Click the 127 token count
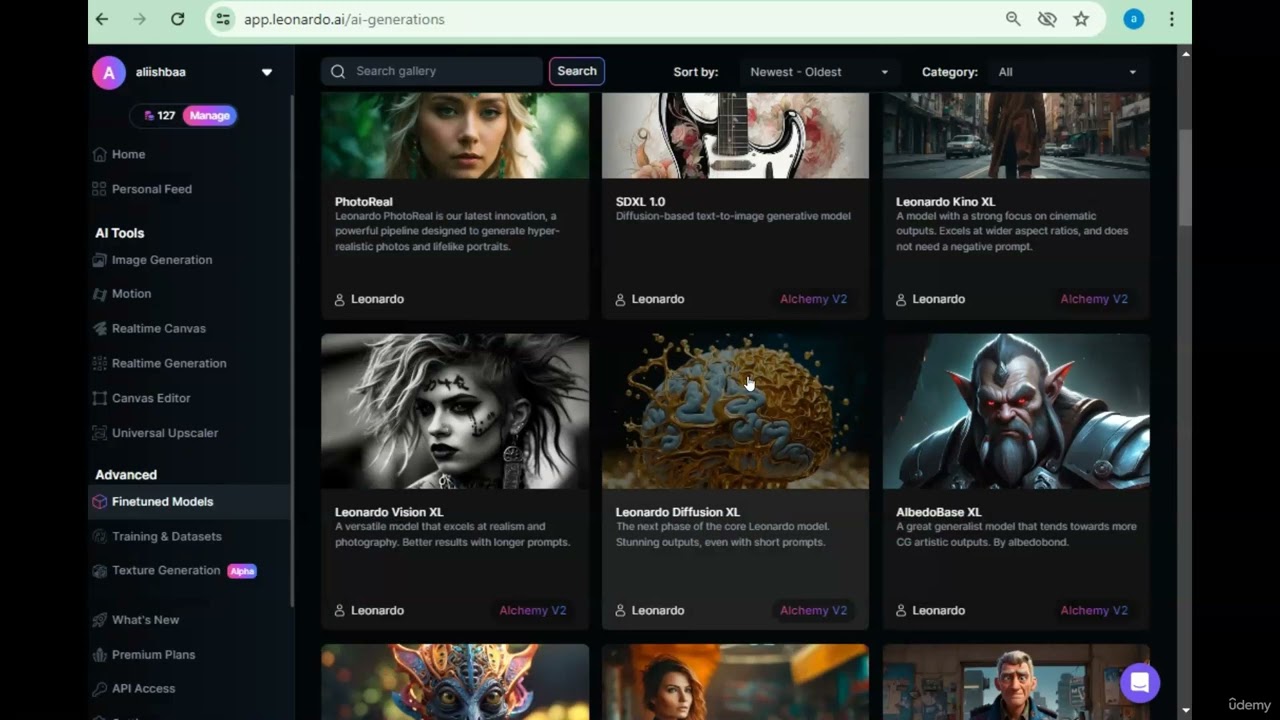The height and width of the screenshot is (720, 1280). coord(166,116)
